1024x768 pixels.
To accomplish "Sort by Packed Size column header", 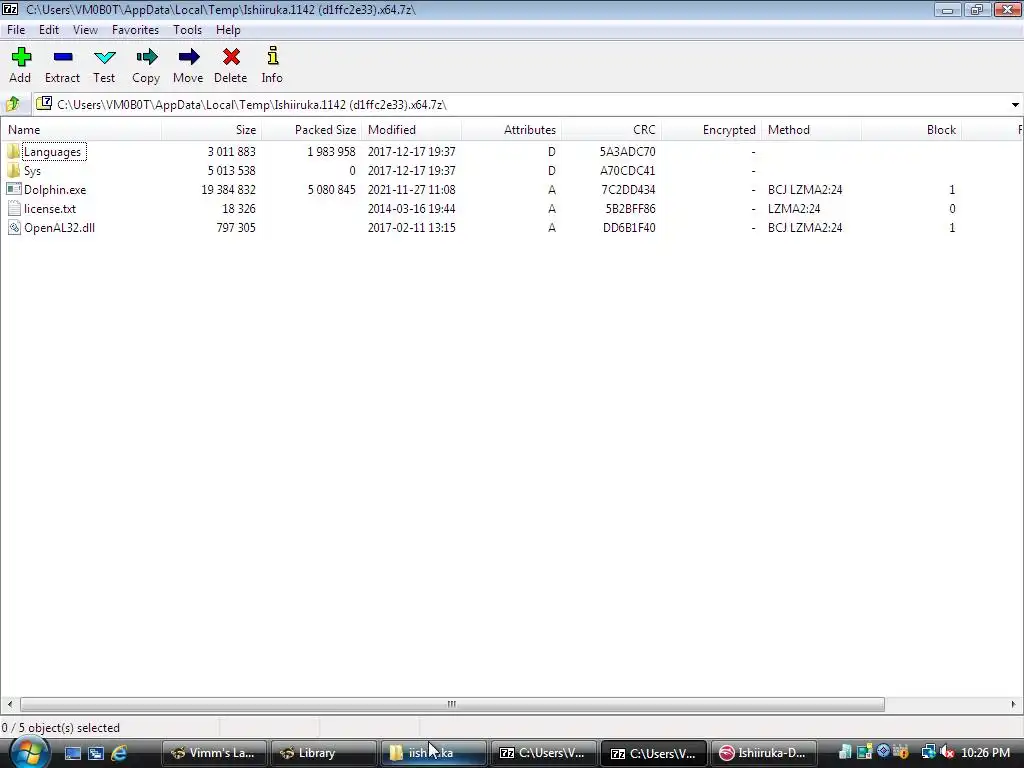I will point(312,129).
